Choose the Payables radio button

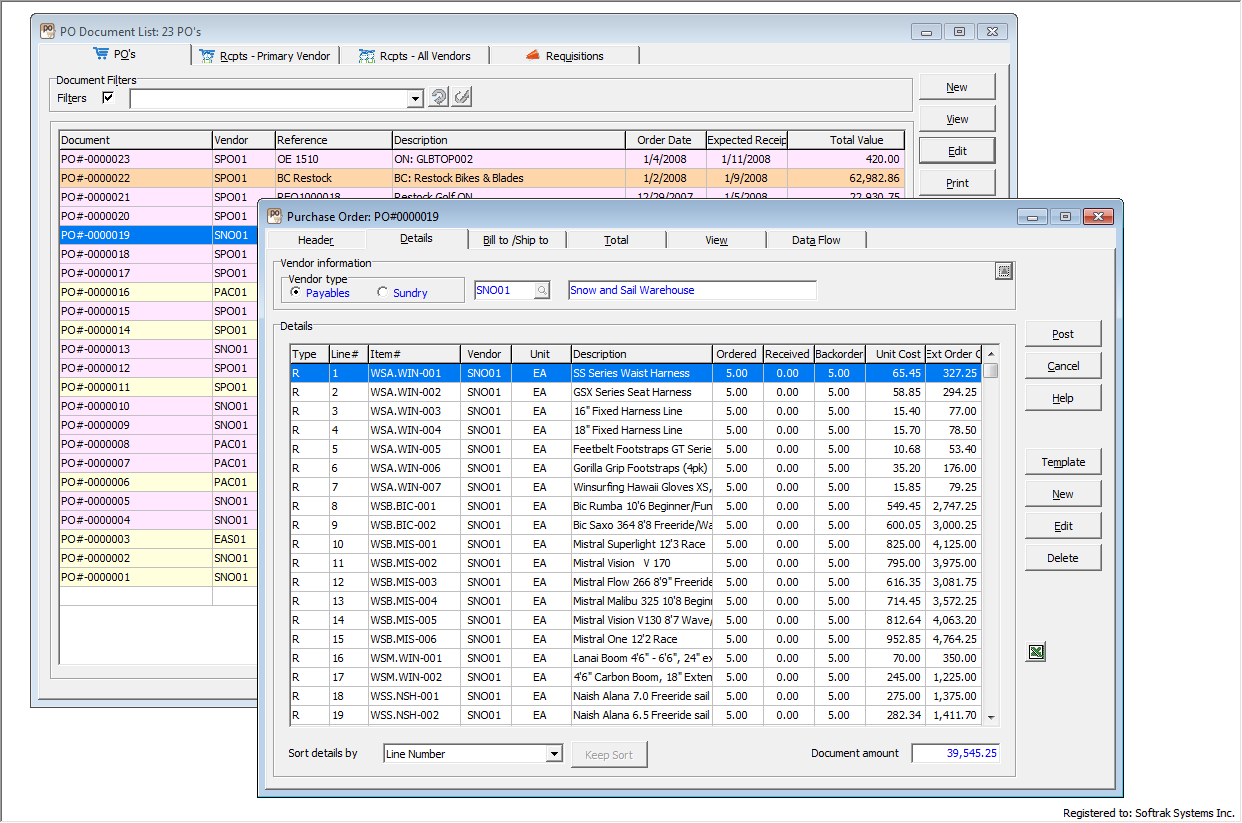pos(296,293)
